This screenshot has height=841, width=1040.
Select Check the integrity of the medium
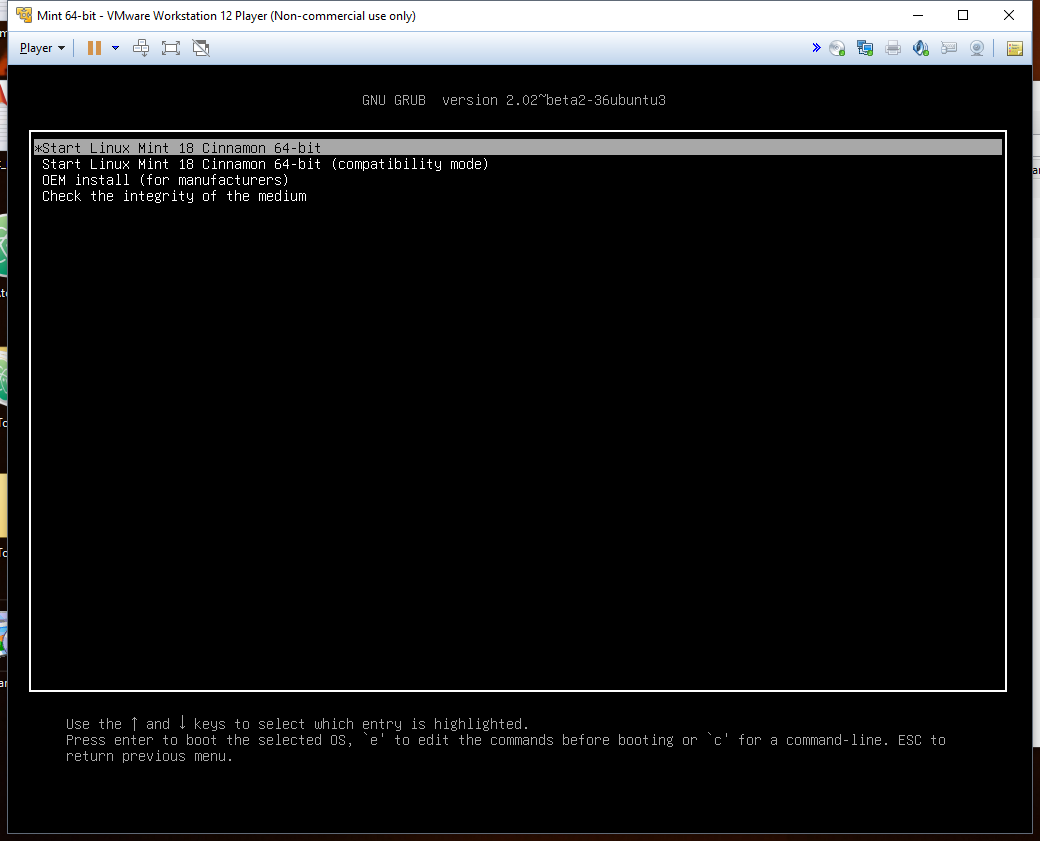(174, 196)
